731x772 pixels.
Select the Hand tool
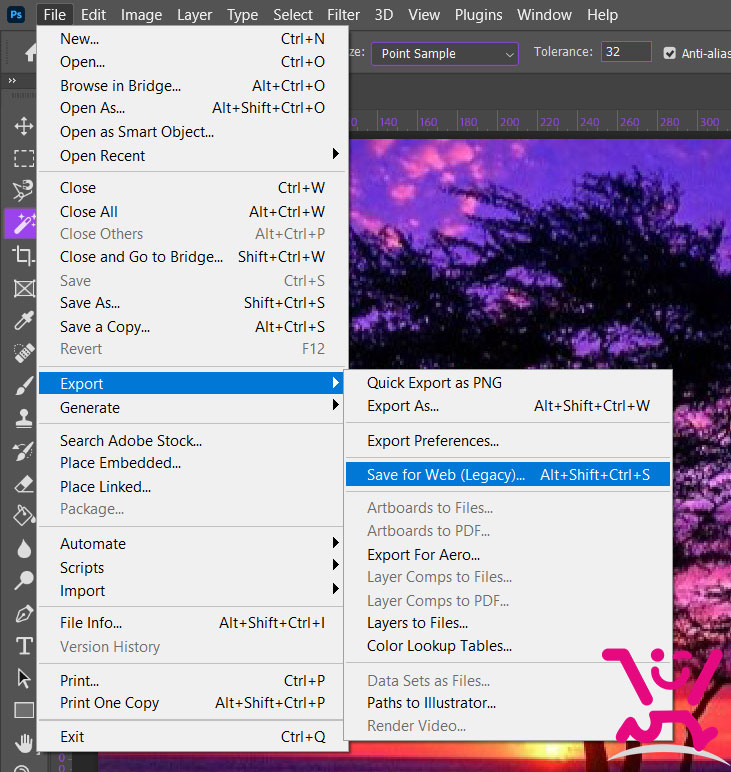[x=23, y=742]
